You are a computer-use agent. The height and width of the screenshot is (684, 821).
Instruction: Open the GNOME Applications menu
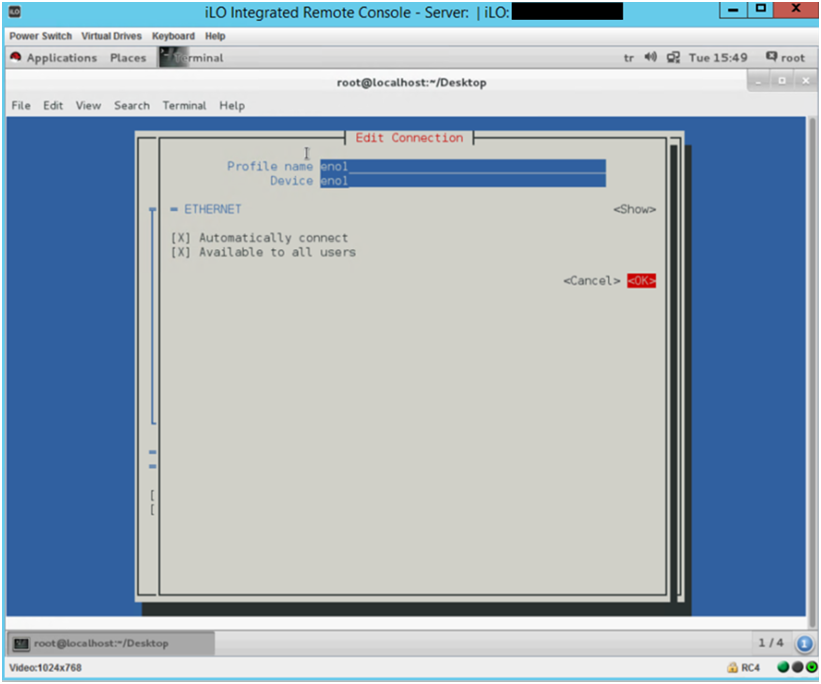tap(62, 58)
